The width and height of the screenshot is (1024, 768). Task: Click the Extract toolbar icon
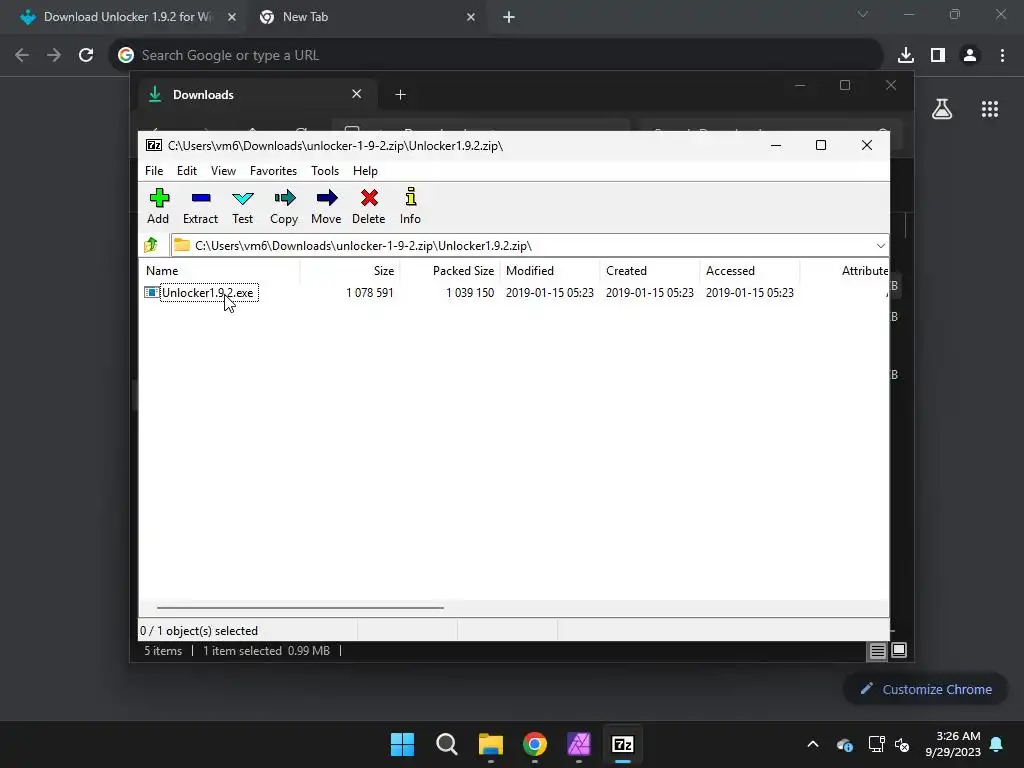(x=200, y=206)
